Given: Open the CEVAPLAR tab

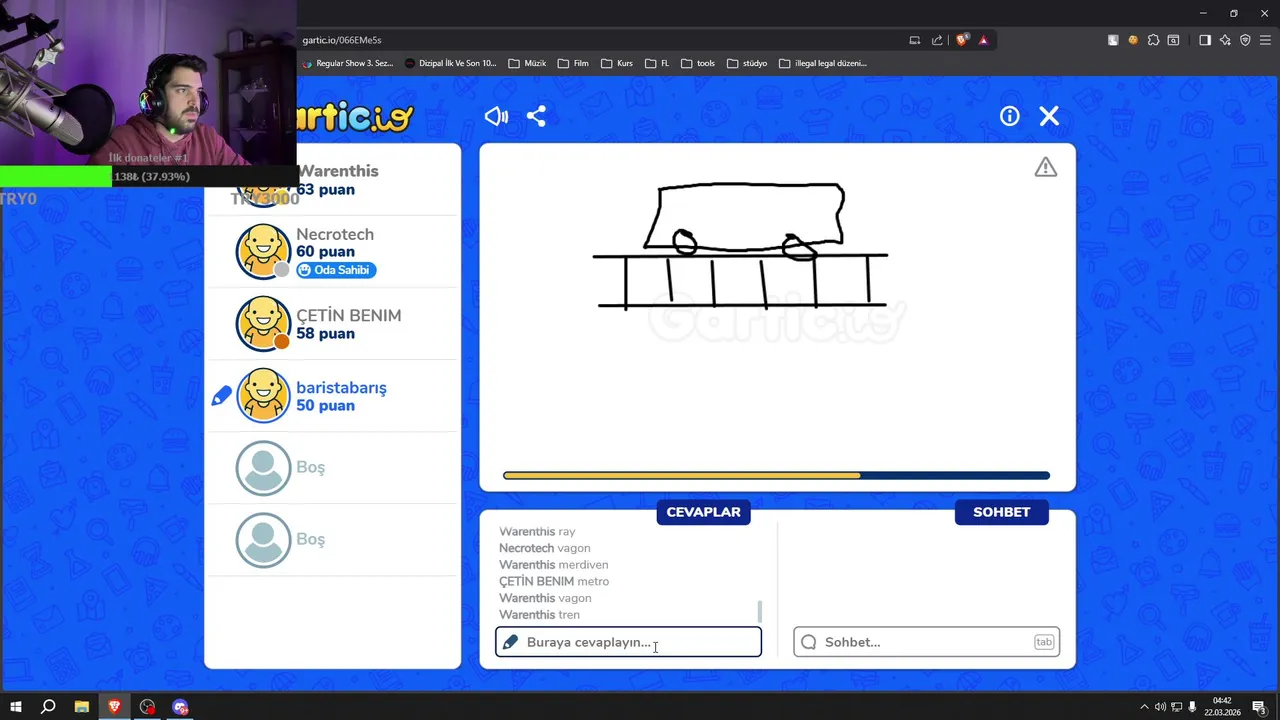Looking at the screenshot, I should tap(703, 512).
